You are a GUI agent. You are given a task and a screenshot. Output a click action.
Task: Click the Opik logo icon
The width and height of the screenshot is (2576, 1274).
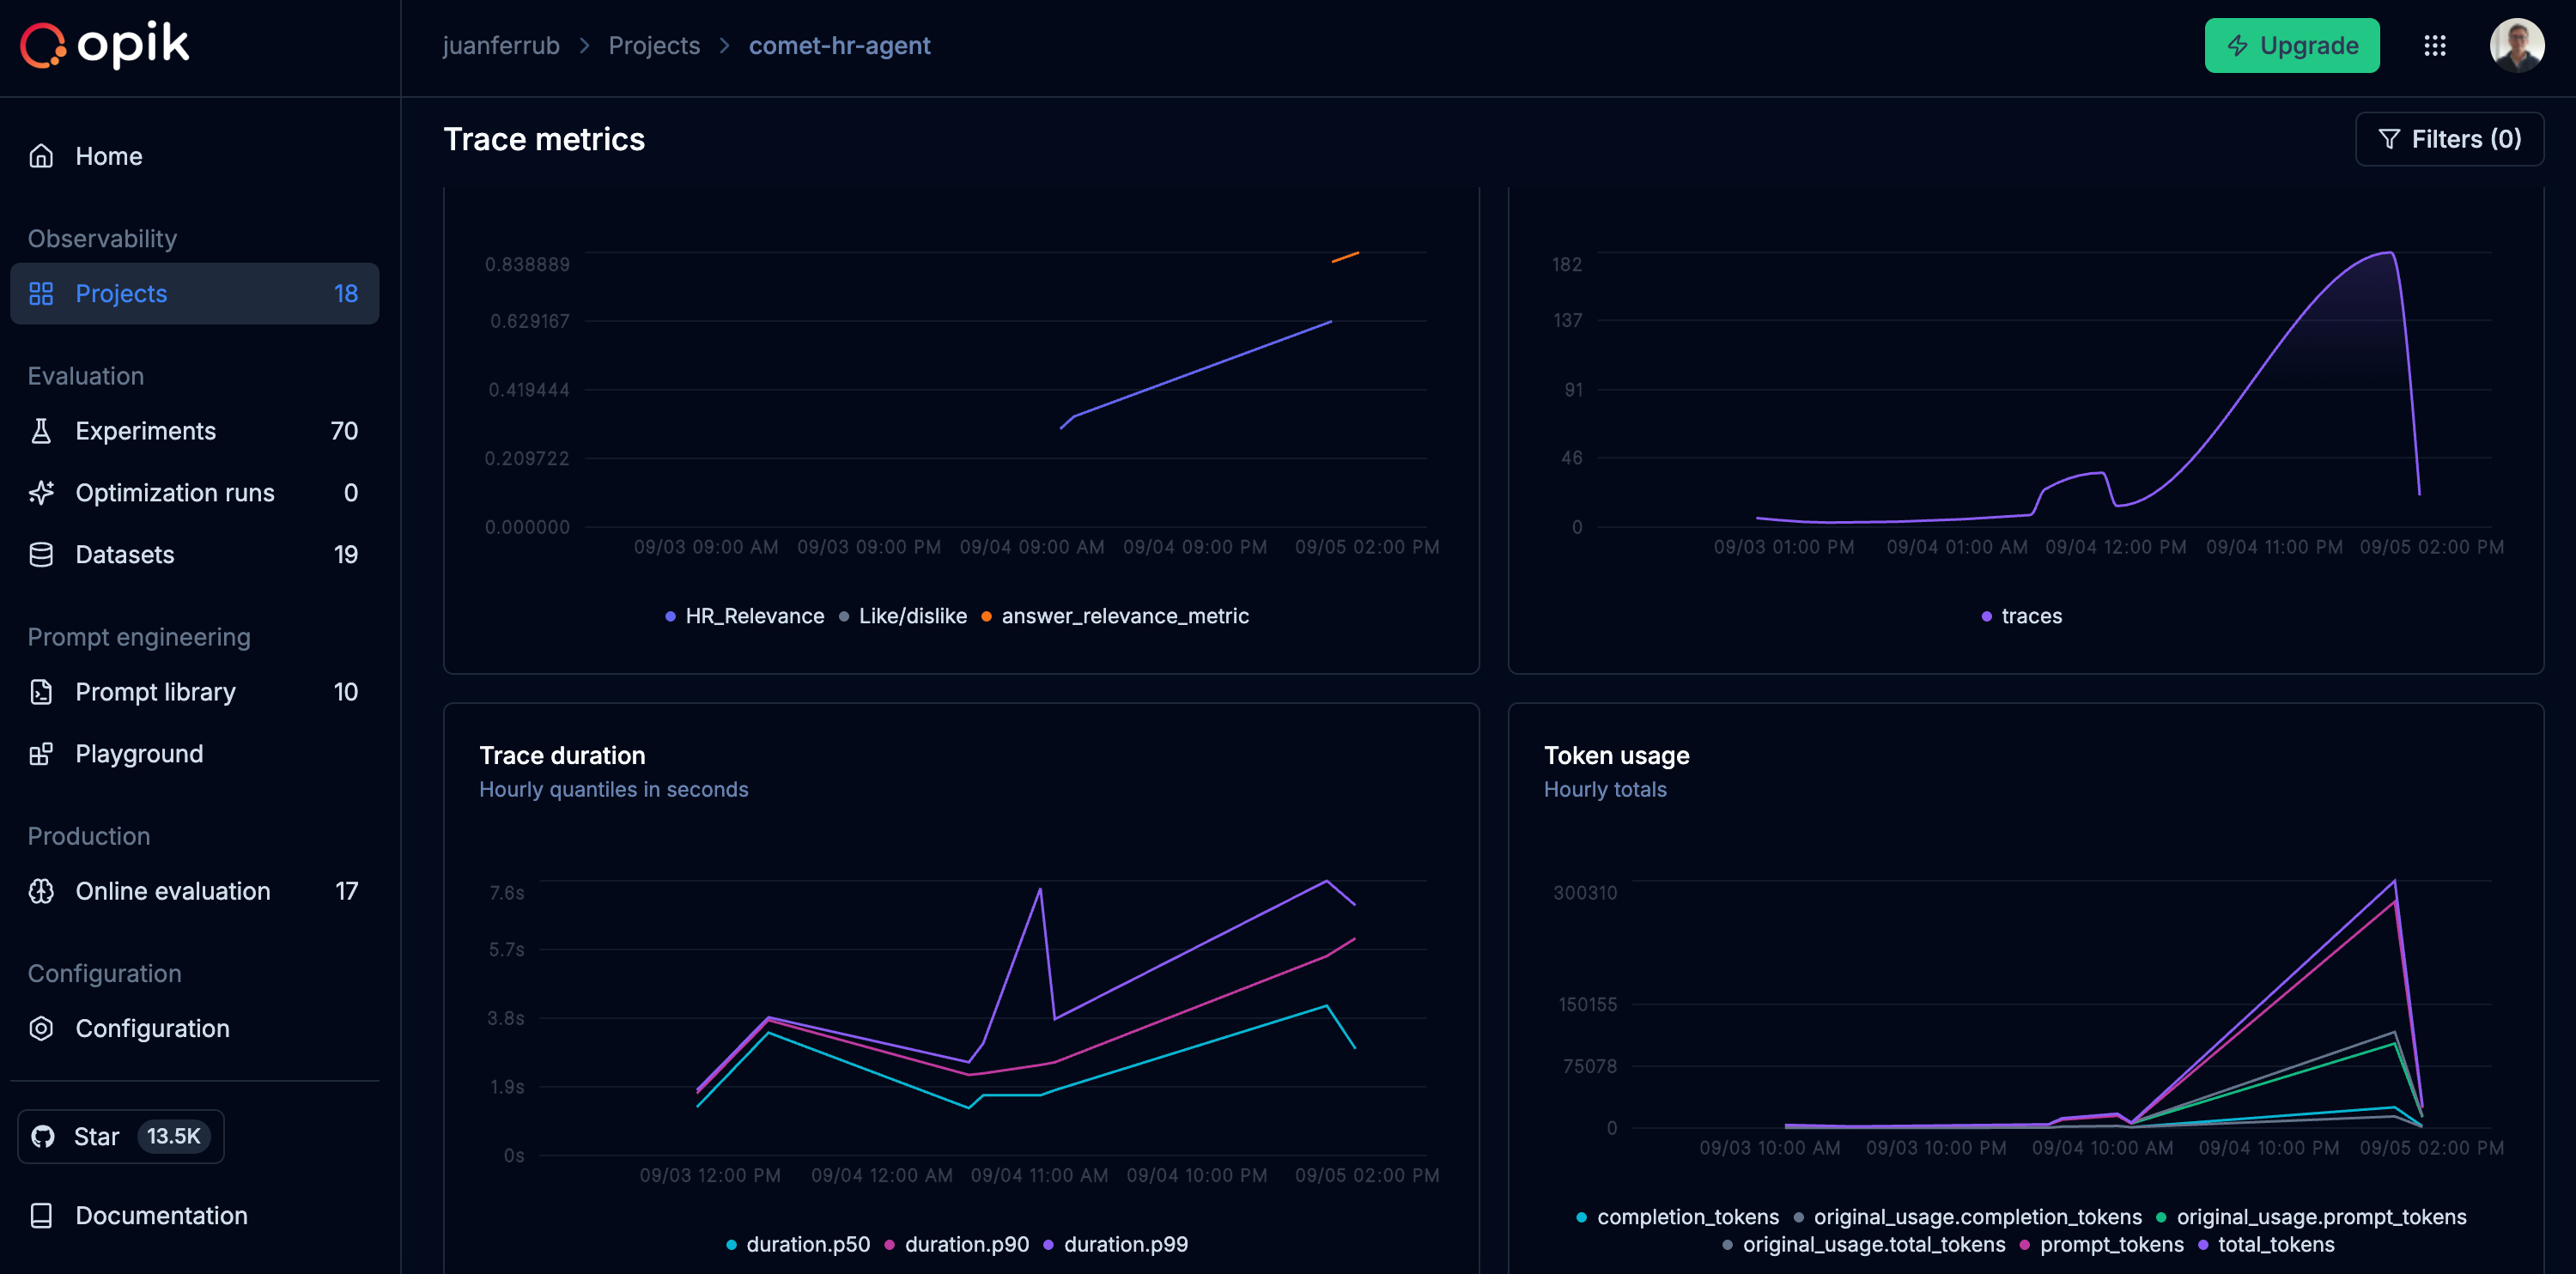43,45
